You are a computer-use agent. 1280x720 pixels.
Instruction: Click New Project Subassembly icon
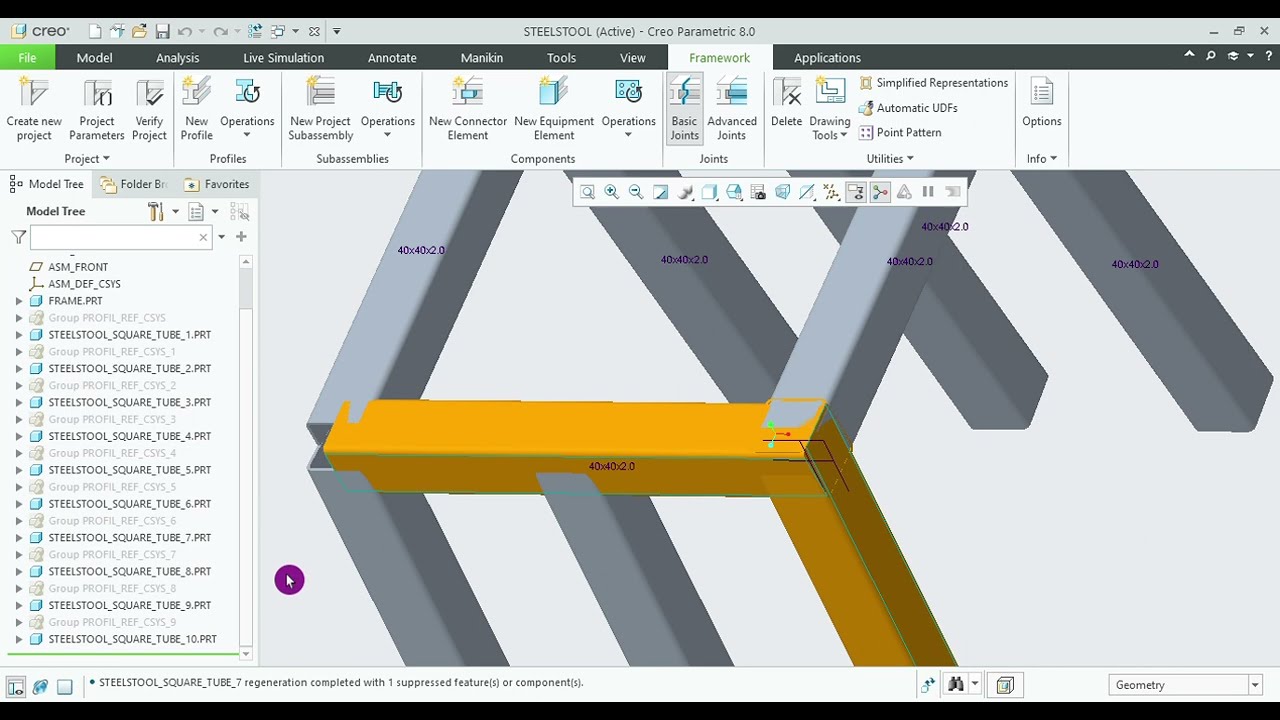click(x=320, y=93)
